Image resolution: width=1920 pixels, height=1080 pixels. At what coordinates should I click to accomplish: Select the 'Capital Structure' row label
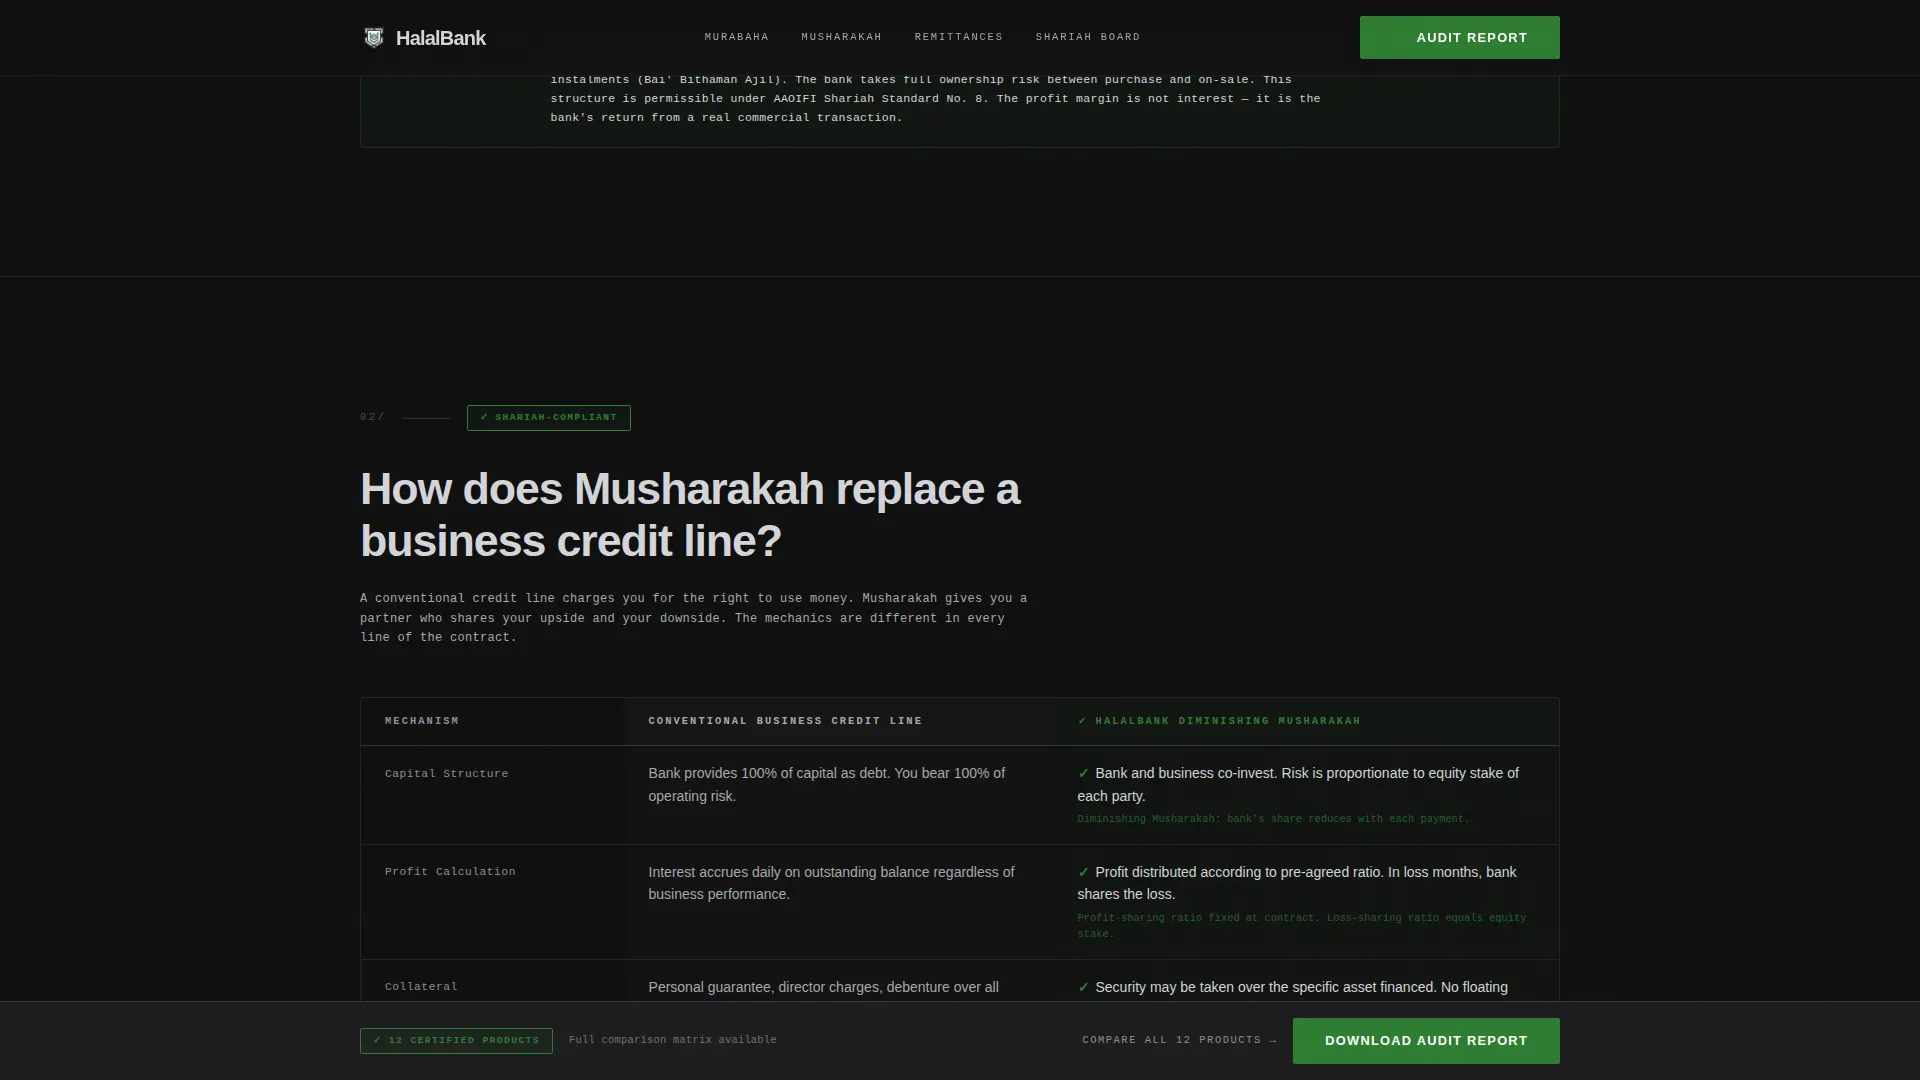coord(446,774)
